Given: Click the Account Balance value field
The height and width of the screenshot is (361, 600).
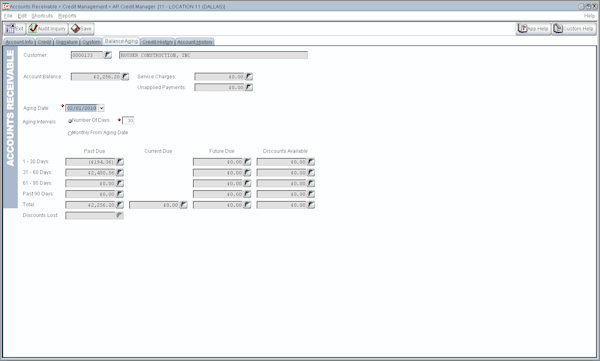Looking at the screenshot, I should tap(96, 77).
